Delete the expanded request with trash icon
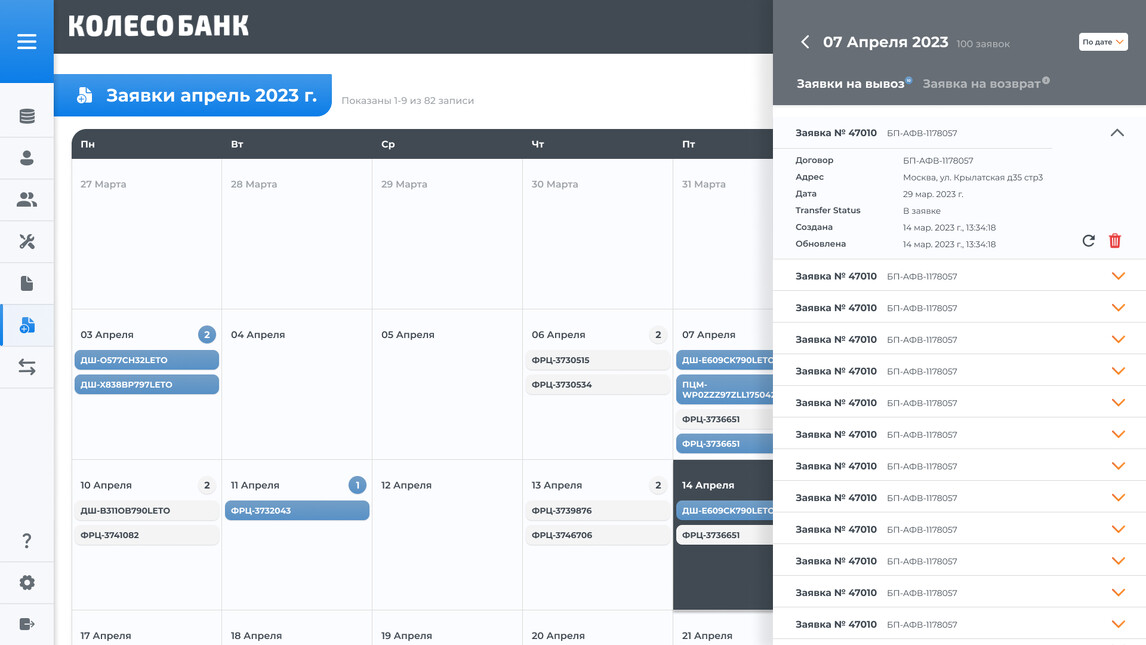1146x645 pixels. coord(1115,240)
